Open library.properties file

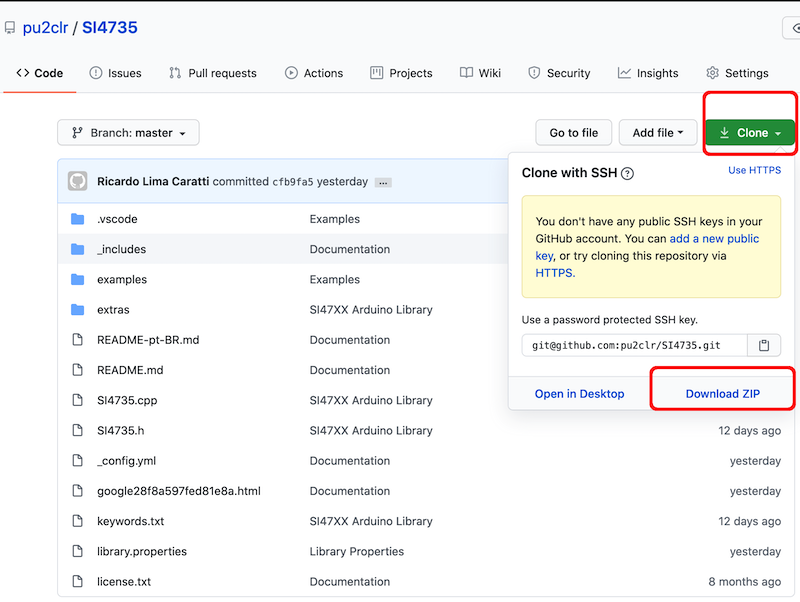click(142, 551)
